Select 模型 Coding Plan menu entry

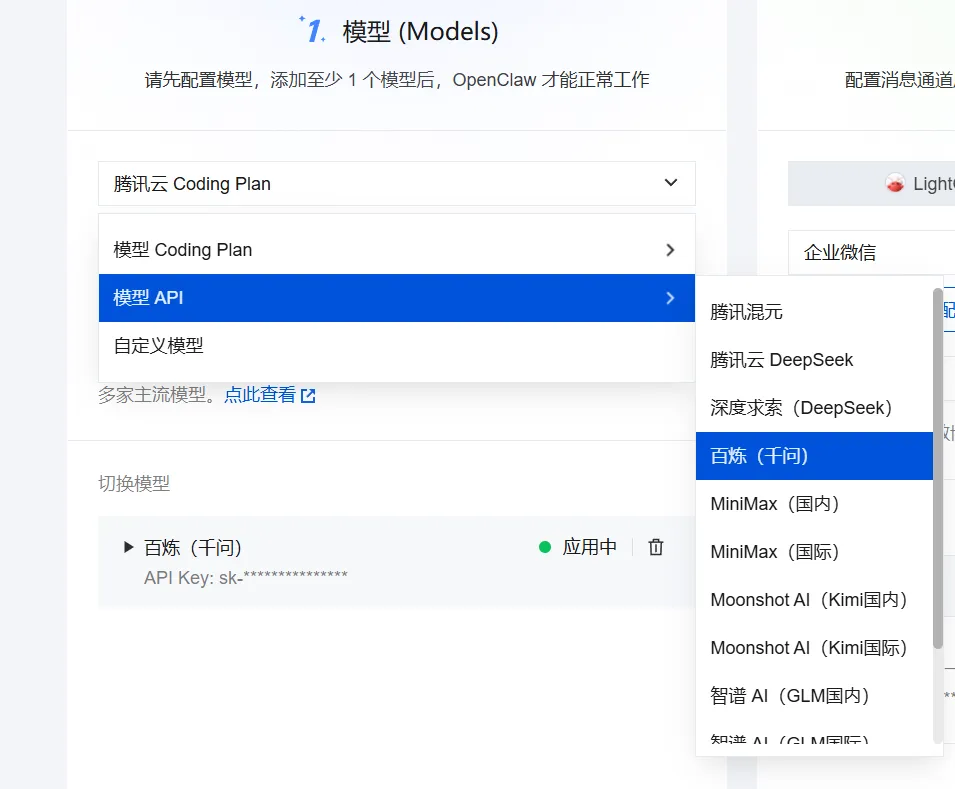(396, 250)
